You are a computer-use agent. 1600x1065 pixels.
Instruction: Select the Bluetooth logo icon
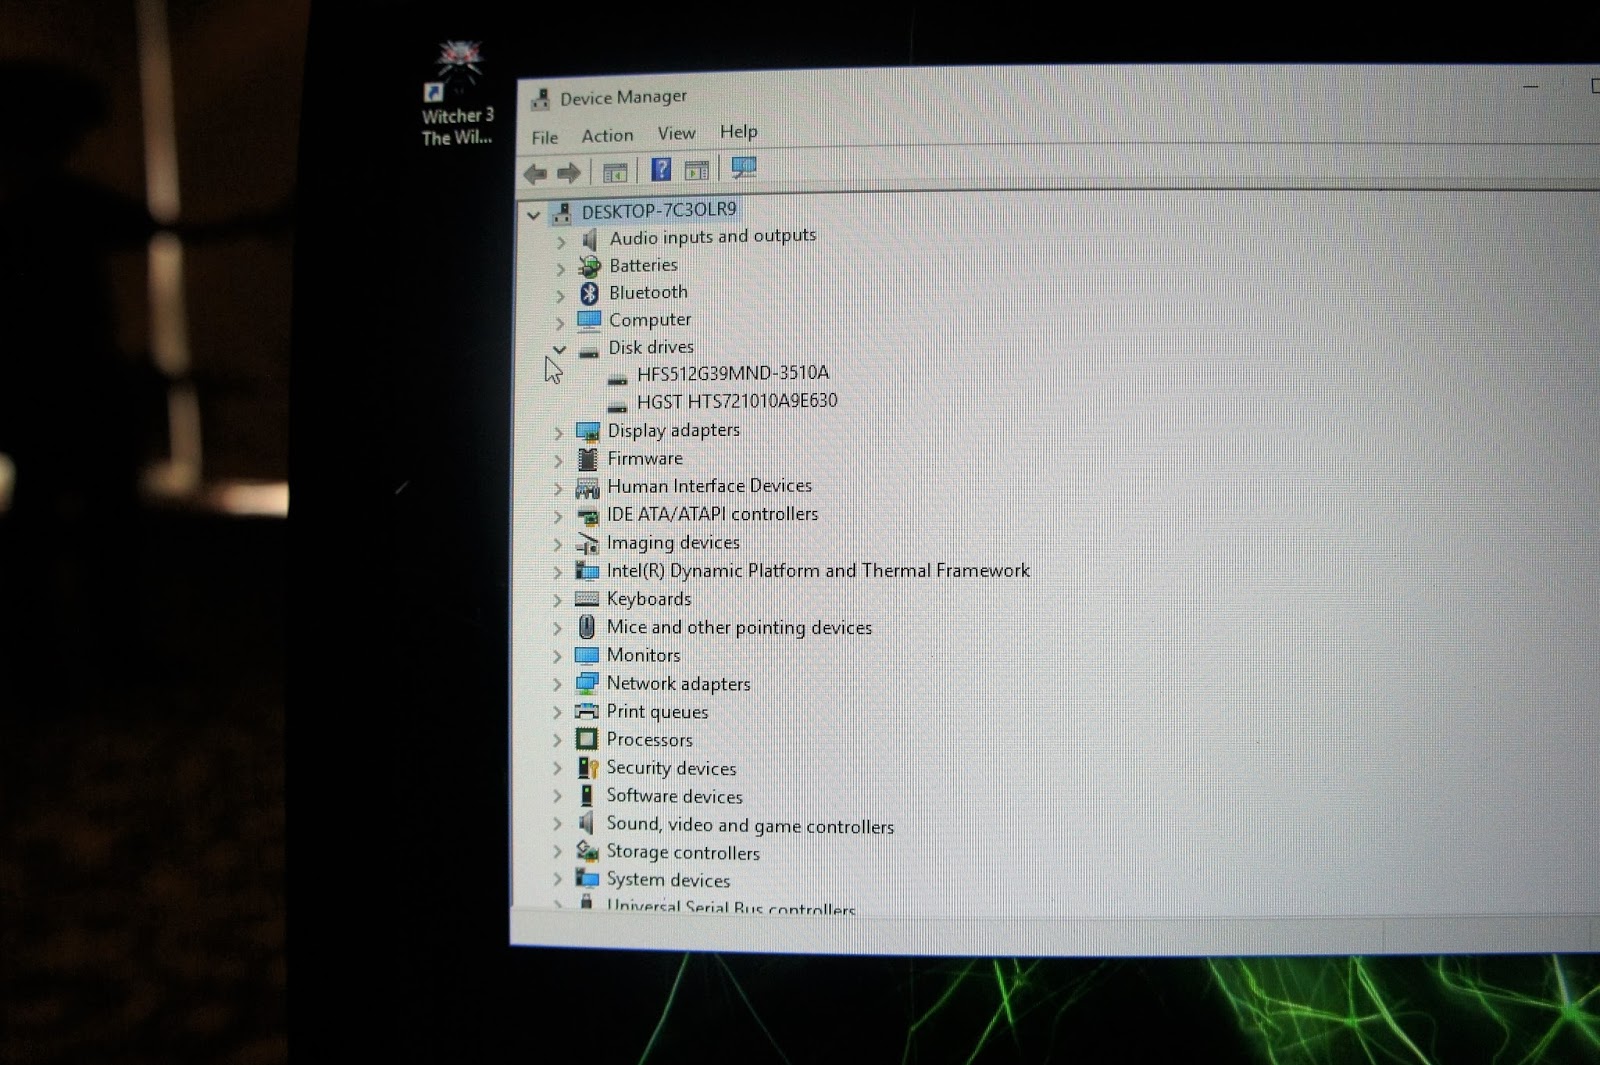click(x=589, y=293)
